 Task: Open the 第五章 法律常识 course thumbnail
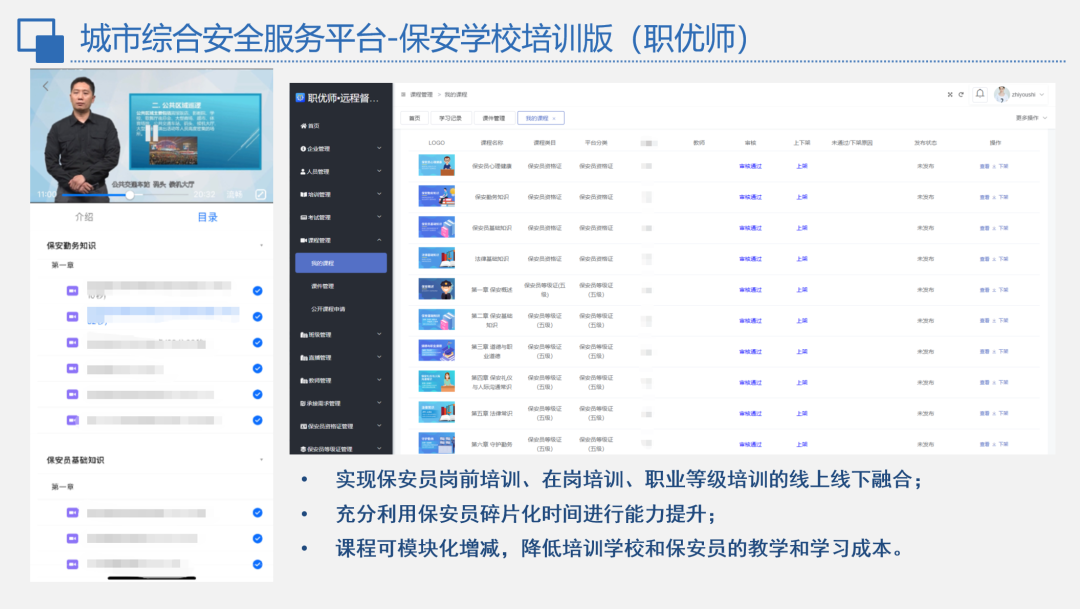(437, 413)
